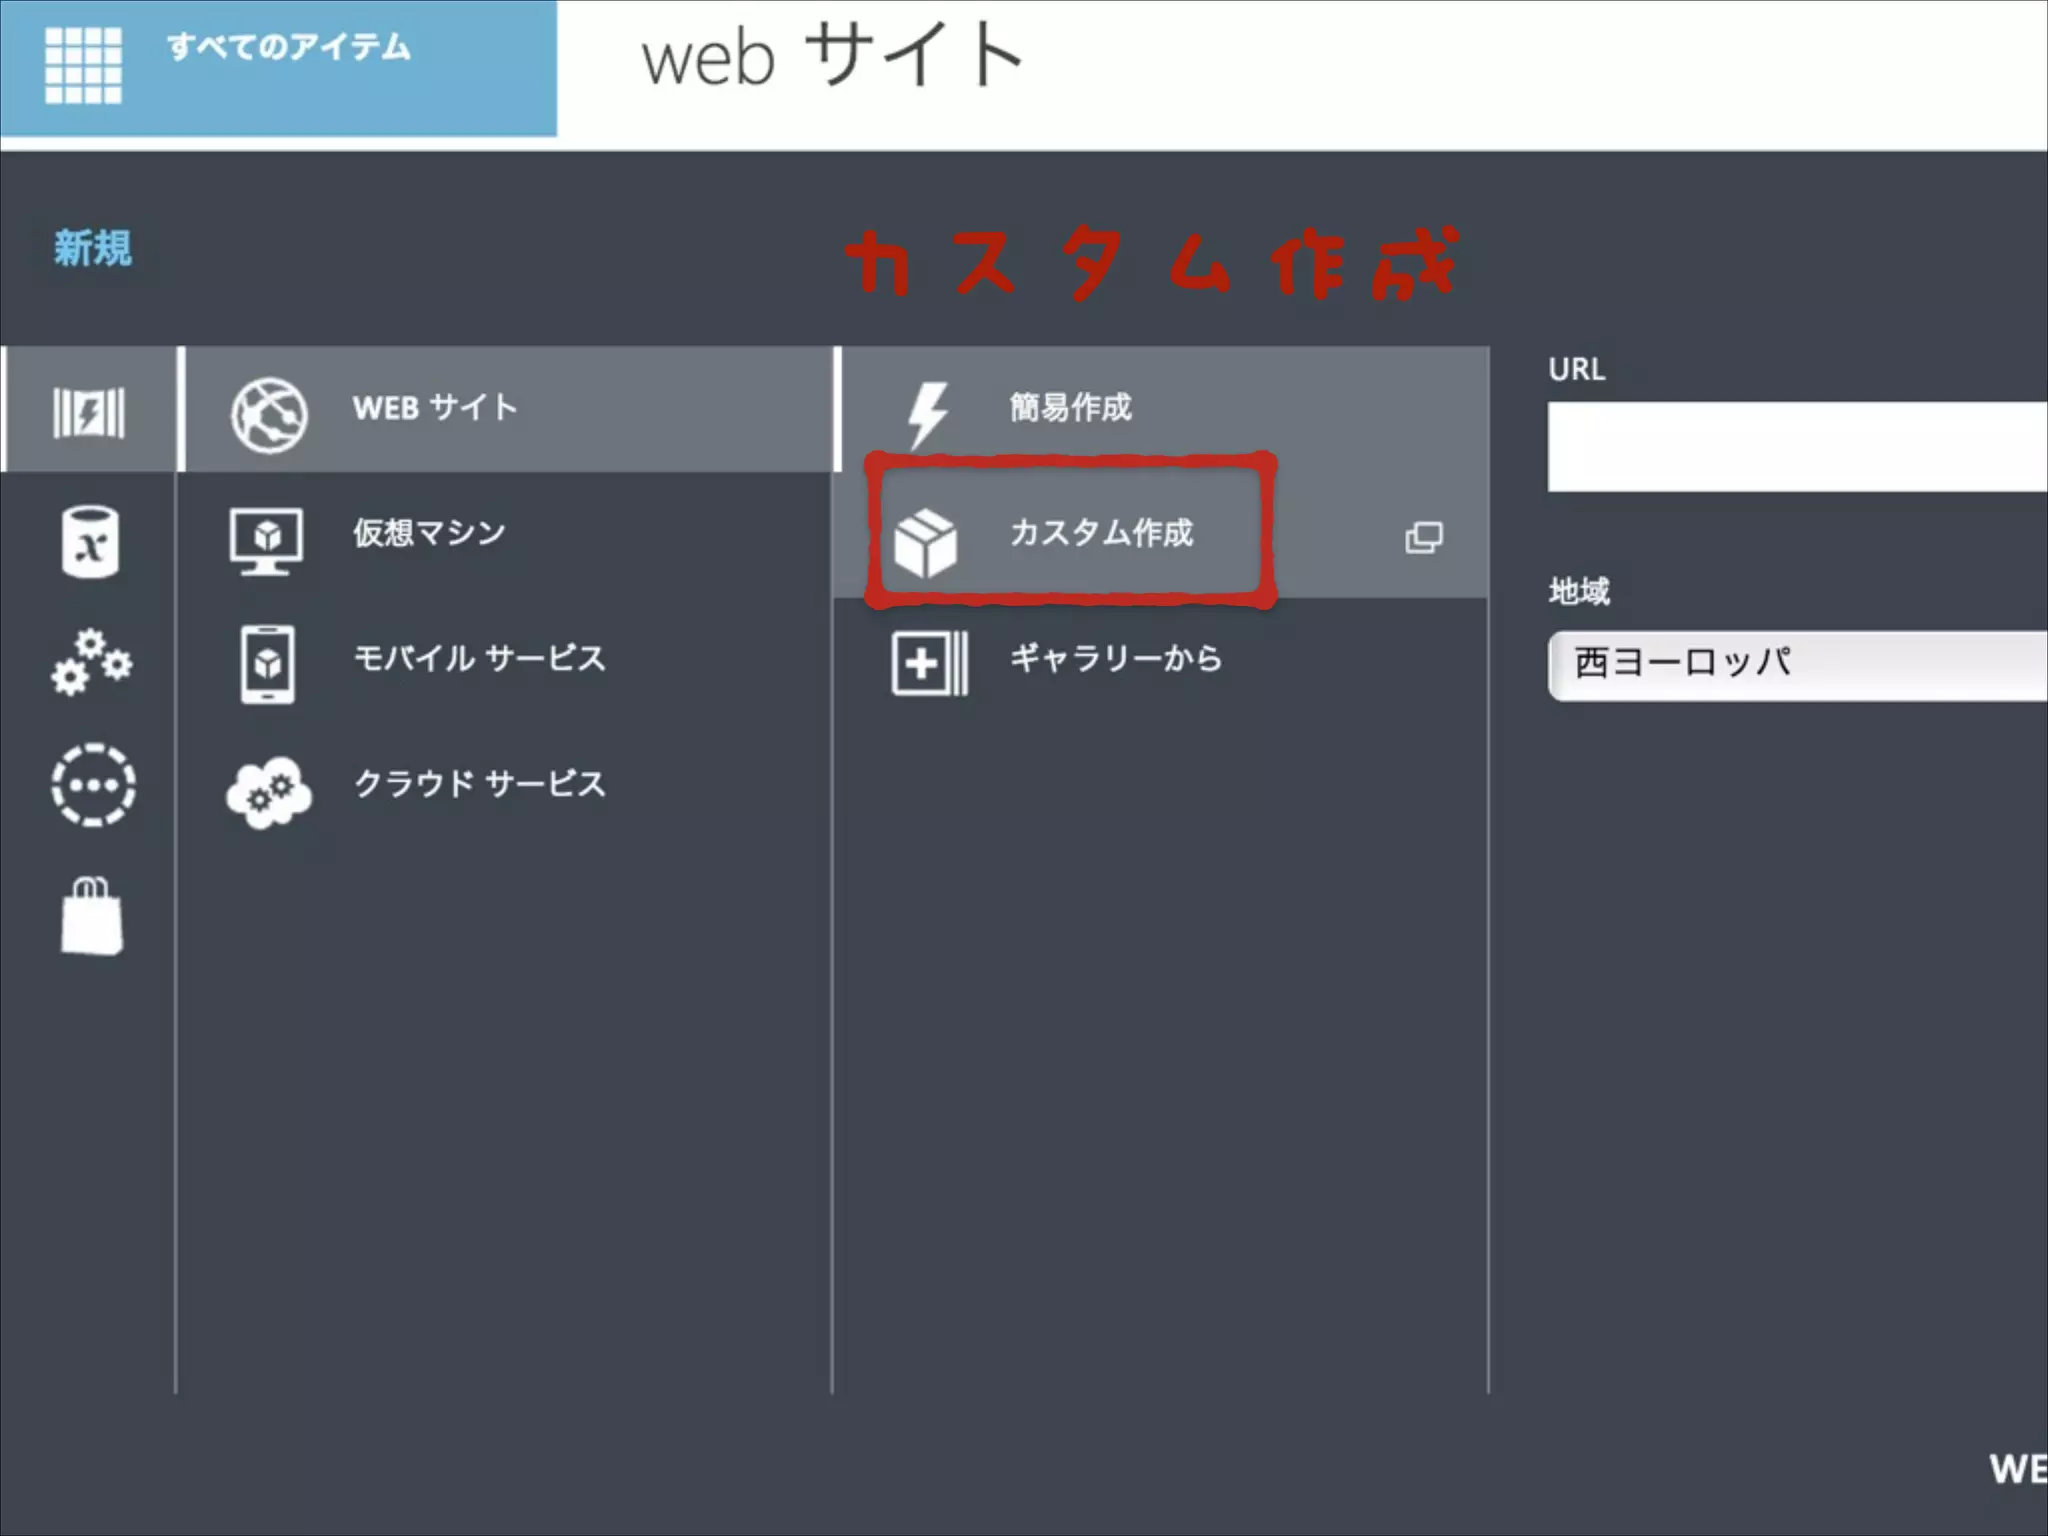Click the 新規 heading link
The image size is (2048, 1536).
point(92,248)
